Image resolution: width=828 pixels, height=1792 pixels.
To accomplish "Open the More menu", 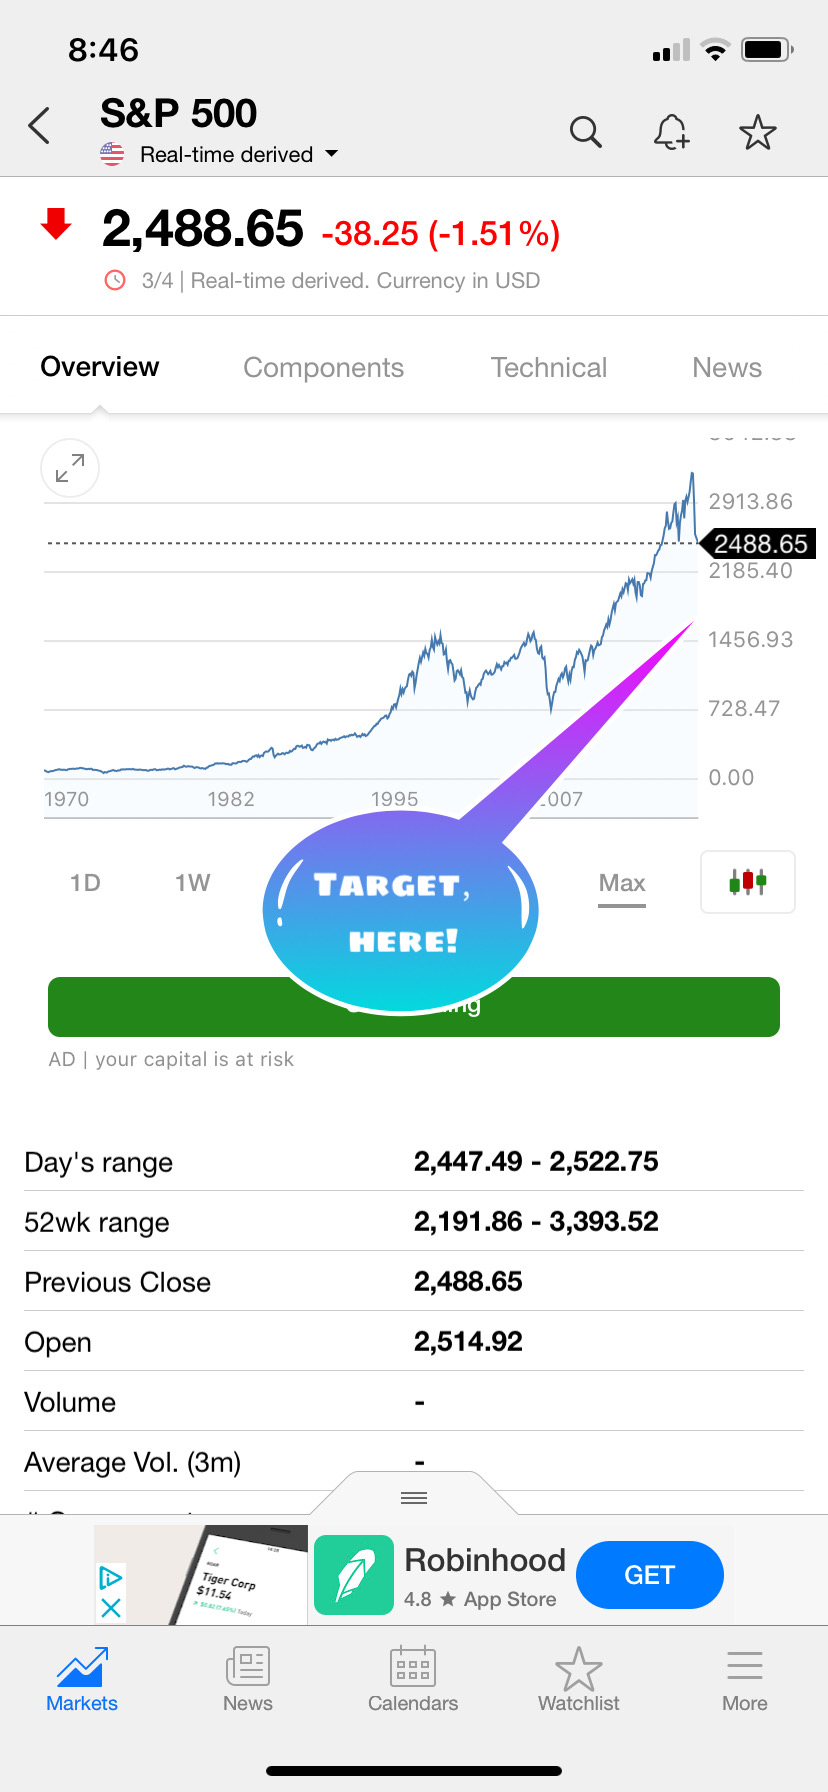I will pos(745,1680).
